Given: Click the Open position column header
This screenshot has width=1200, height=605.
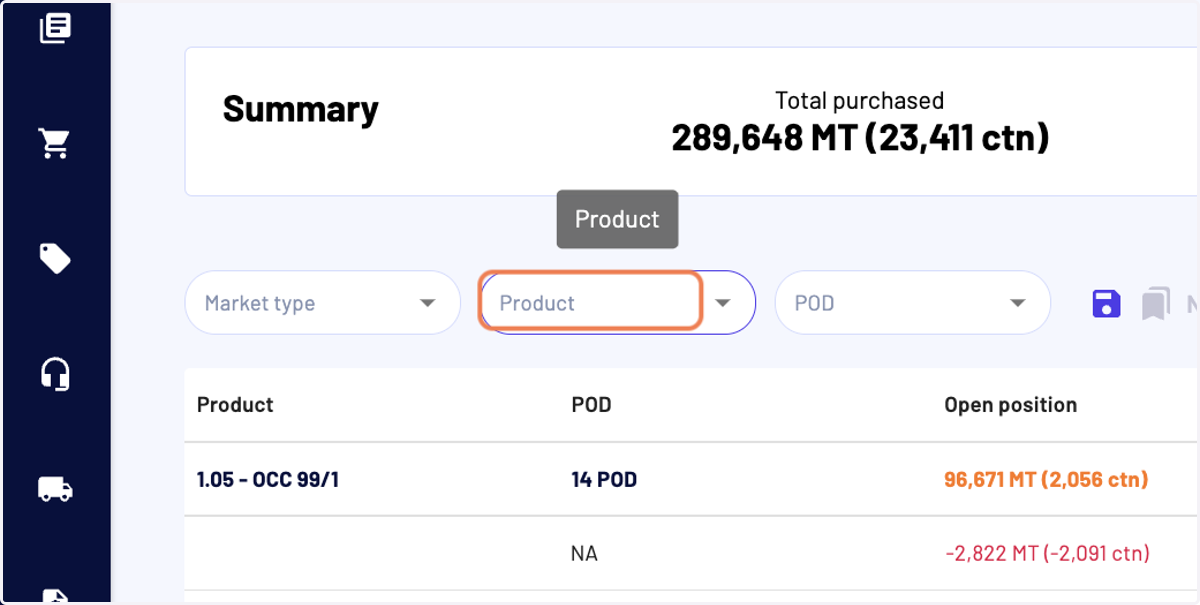Looking at the screenshot, I should [1010, 405].
